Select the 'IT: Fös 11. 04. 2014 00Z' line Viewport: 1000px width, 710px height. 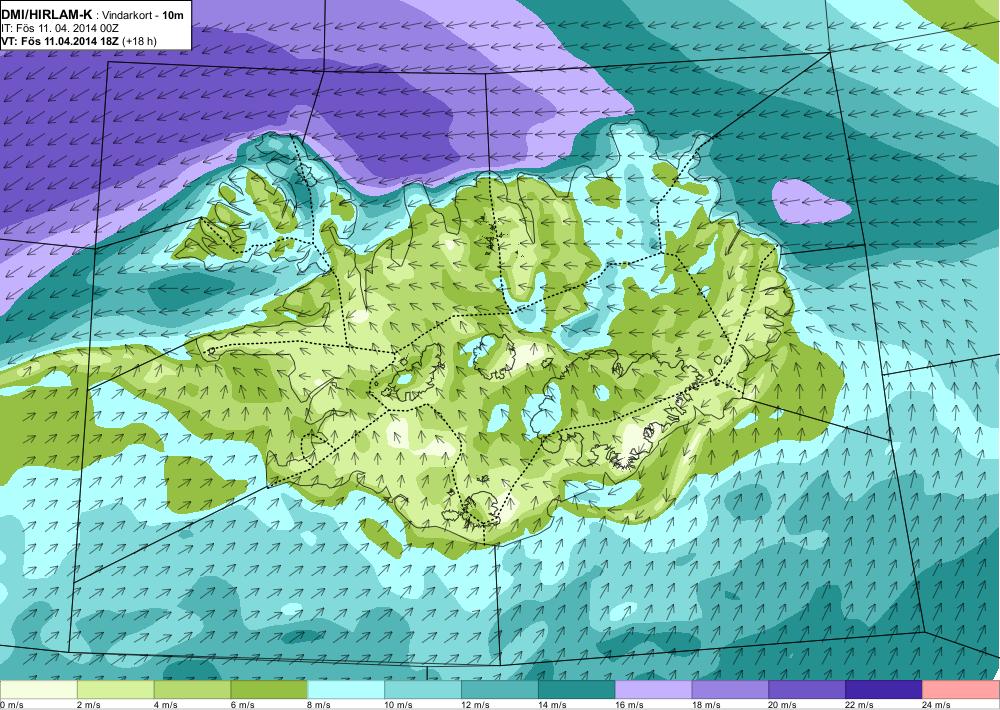(61, 29)
